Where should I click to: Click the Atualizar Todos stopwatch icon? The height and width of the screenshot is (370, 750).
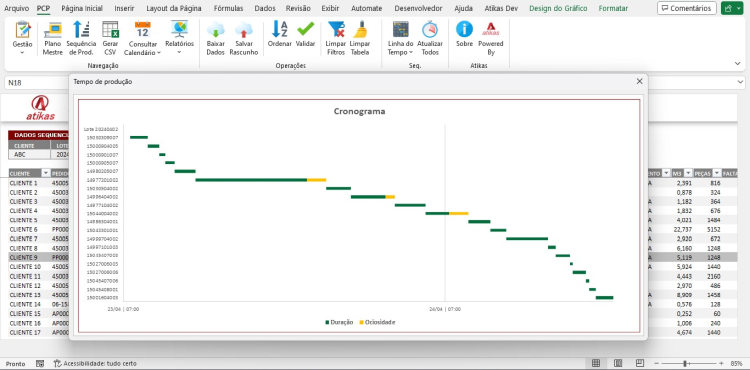coord(430,30)
